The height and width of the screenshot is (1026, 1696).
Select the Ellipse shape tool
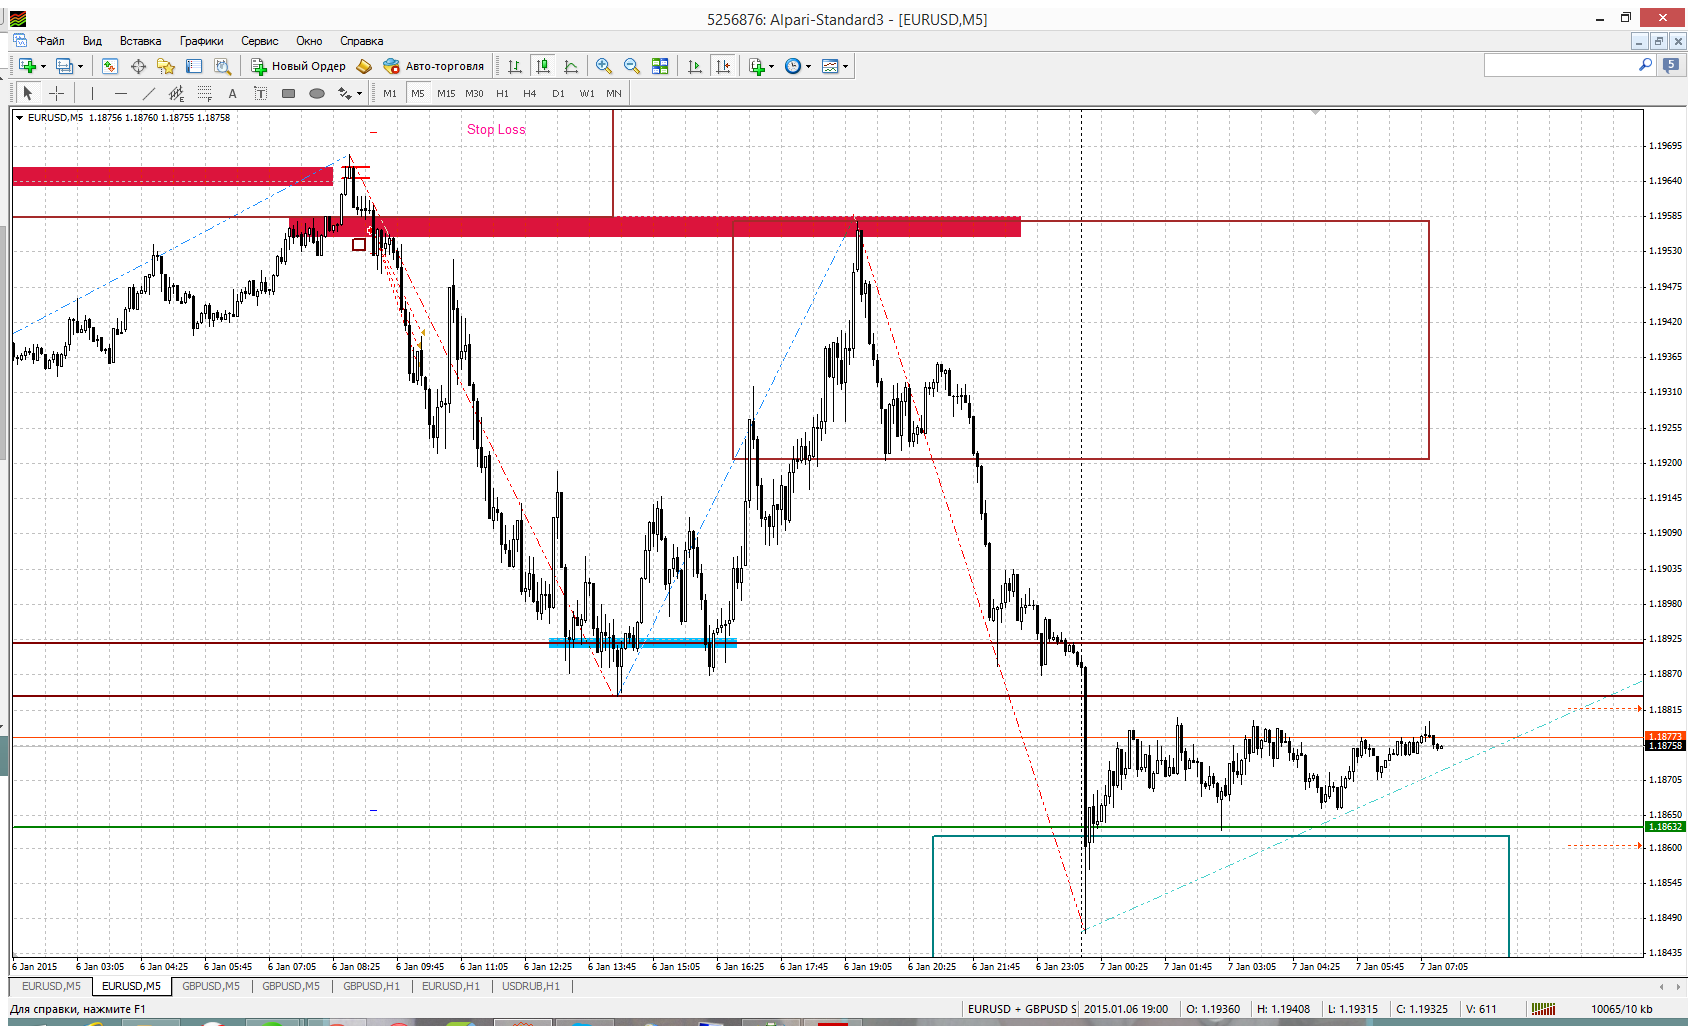[x=317, y=93]
